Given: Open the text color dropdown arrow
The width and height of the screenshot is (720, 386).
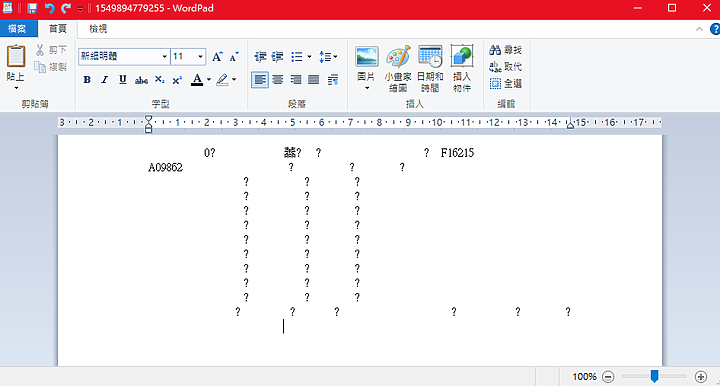Looking at the screenshot, I should [x=209, y=80].
